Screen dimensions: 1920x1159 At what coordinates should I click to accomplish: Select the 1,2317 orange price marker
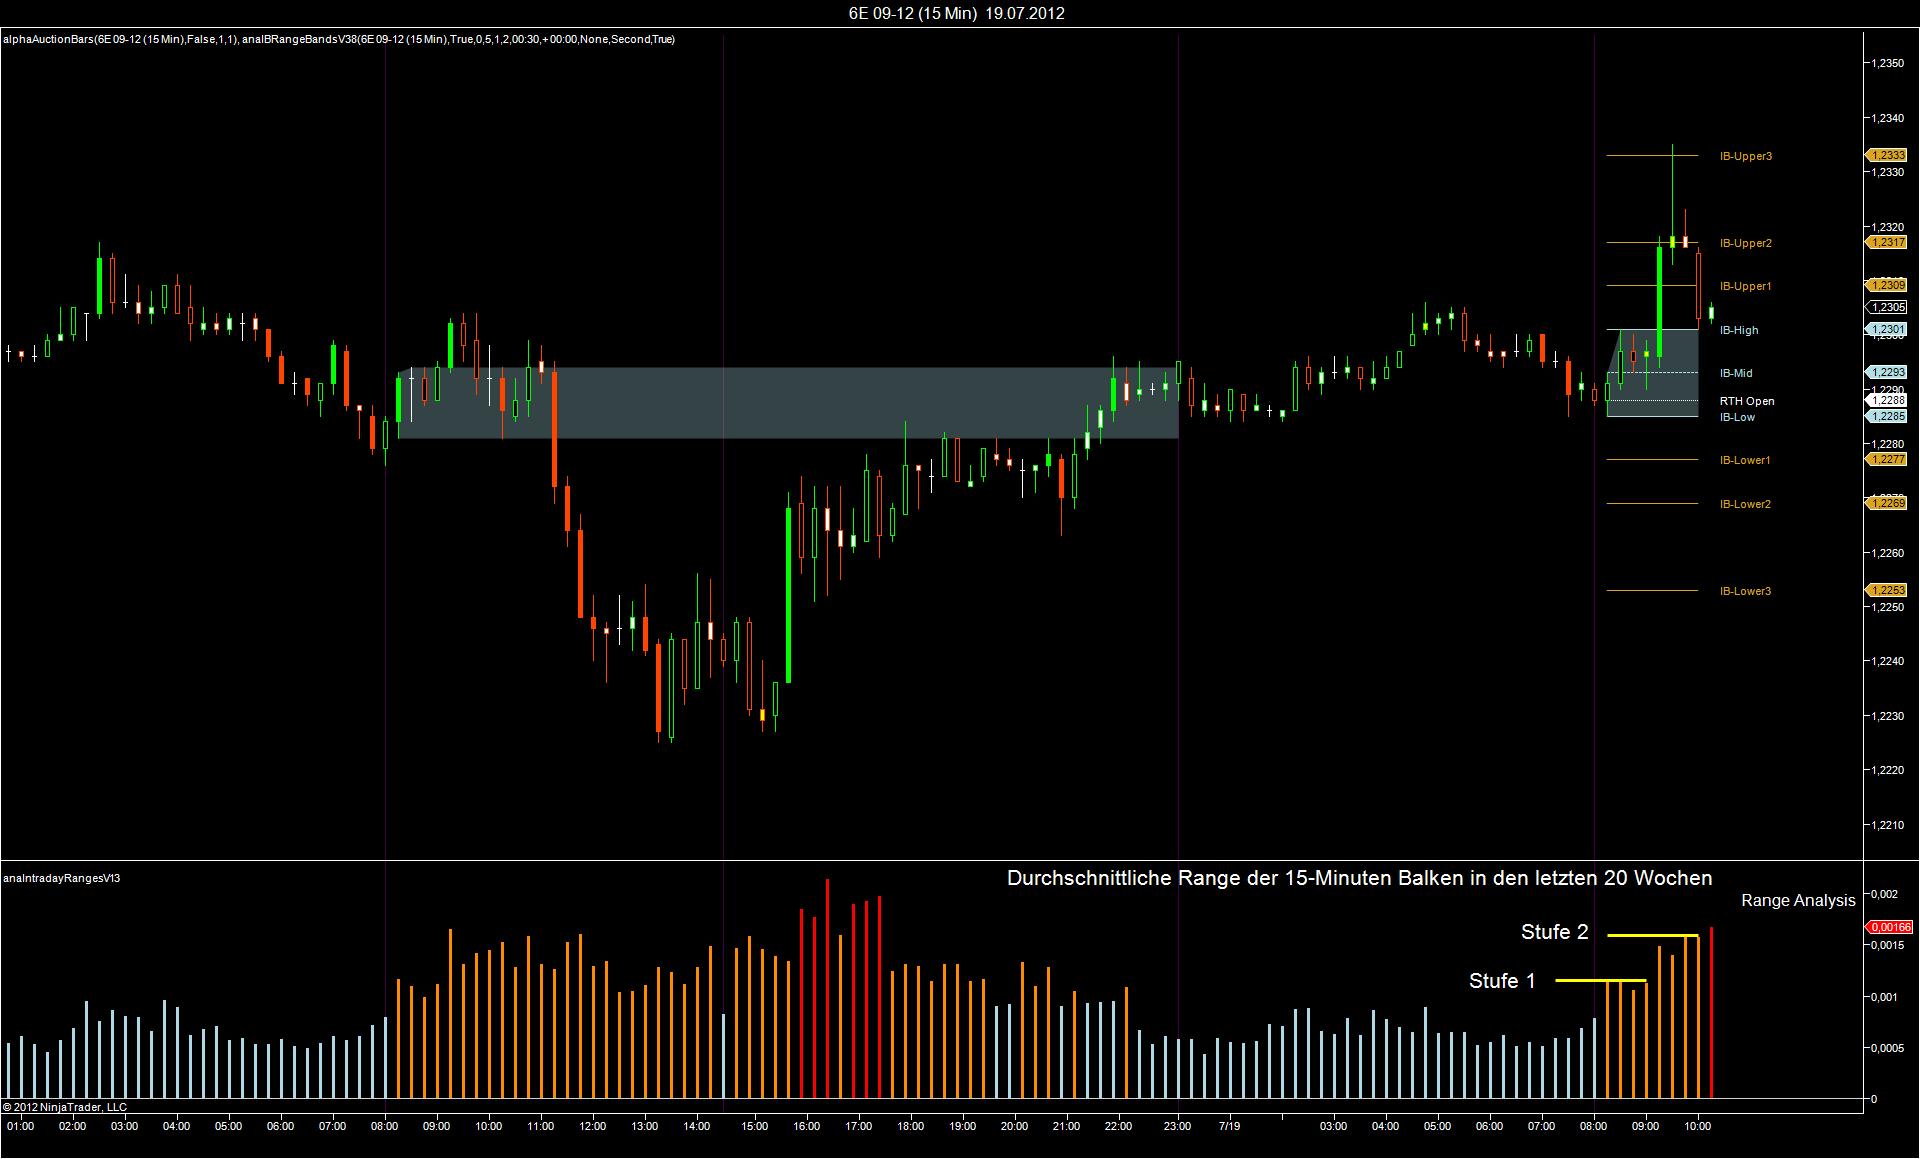(1887, 242)
